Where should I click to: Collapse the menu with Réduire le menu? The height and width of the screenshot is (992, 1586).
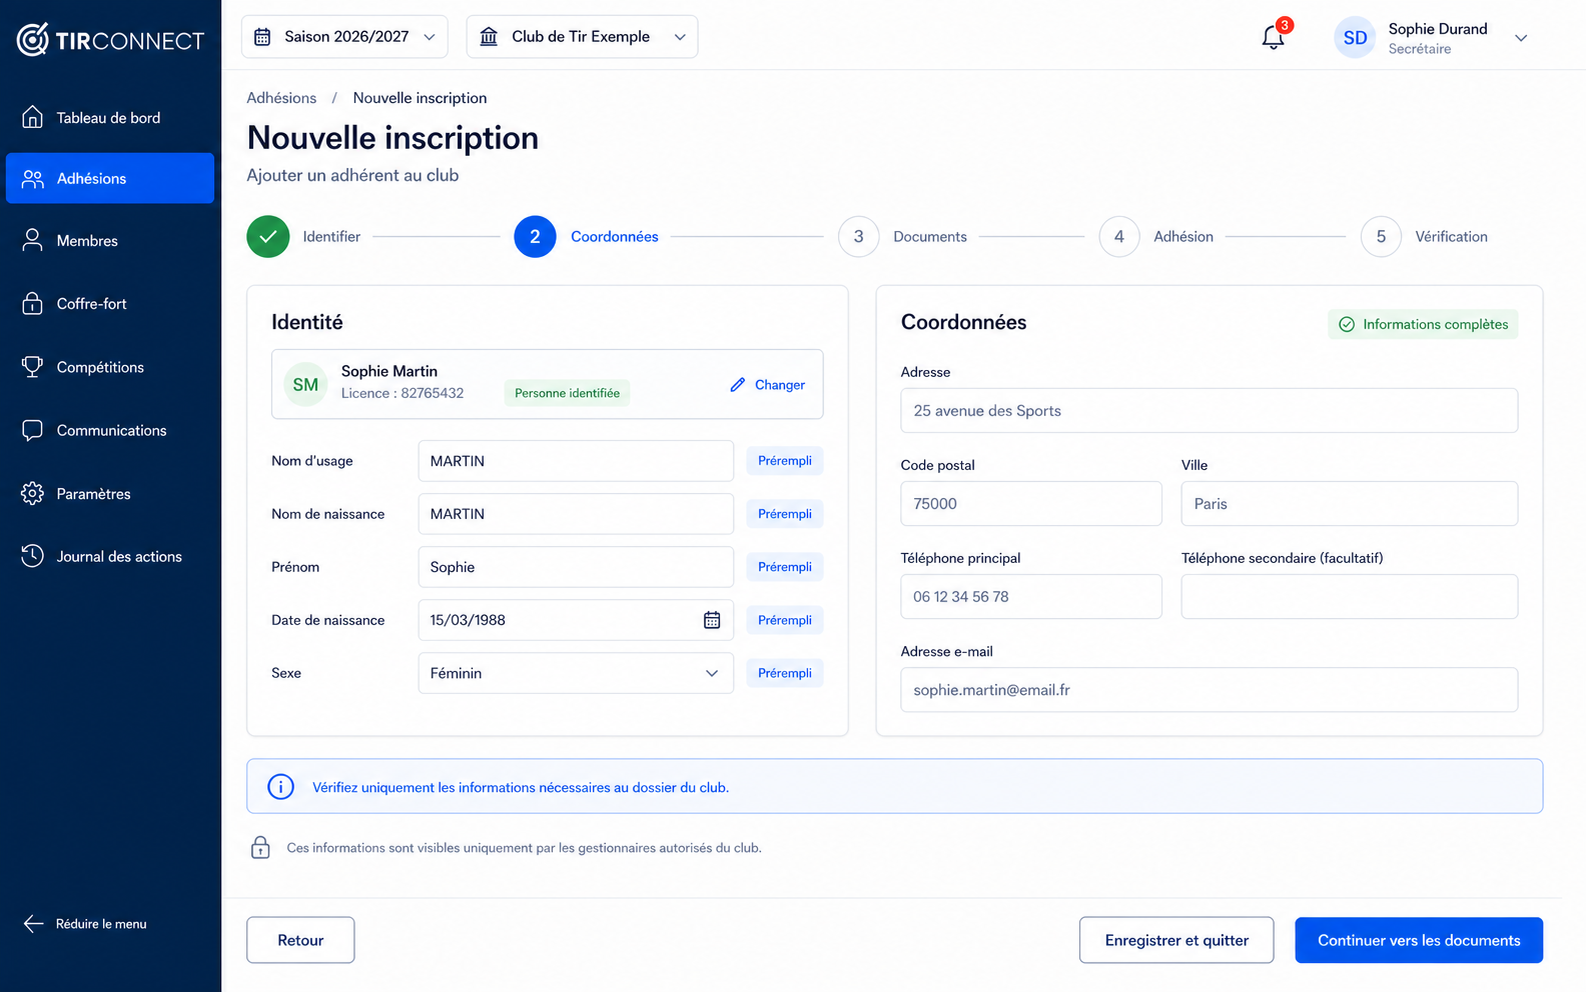tap(86, 924)
